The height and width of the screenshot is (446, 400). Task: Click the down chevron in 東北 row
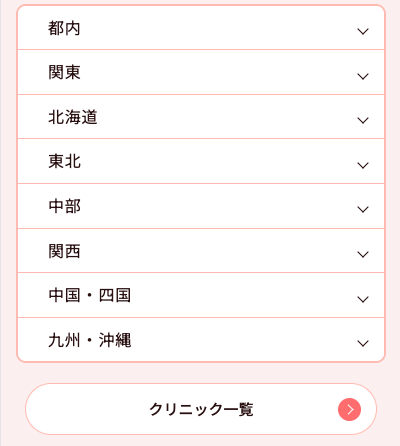point(363,165)
